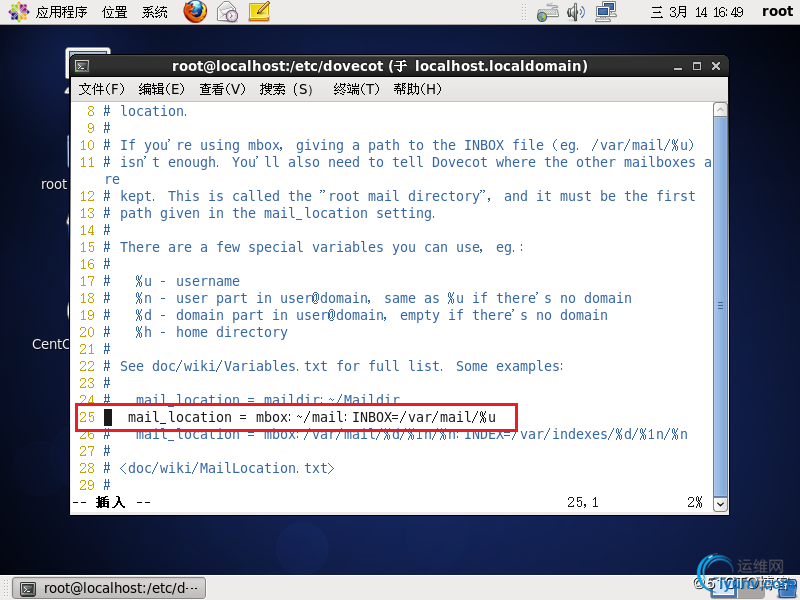Viewport: 800px width, 600px height.
Task: Click the '2%' file position indicator
Action: pyautogui.click(x=695, y=503)
